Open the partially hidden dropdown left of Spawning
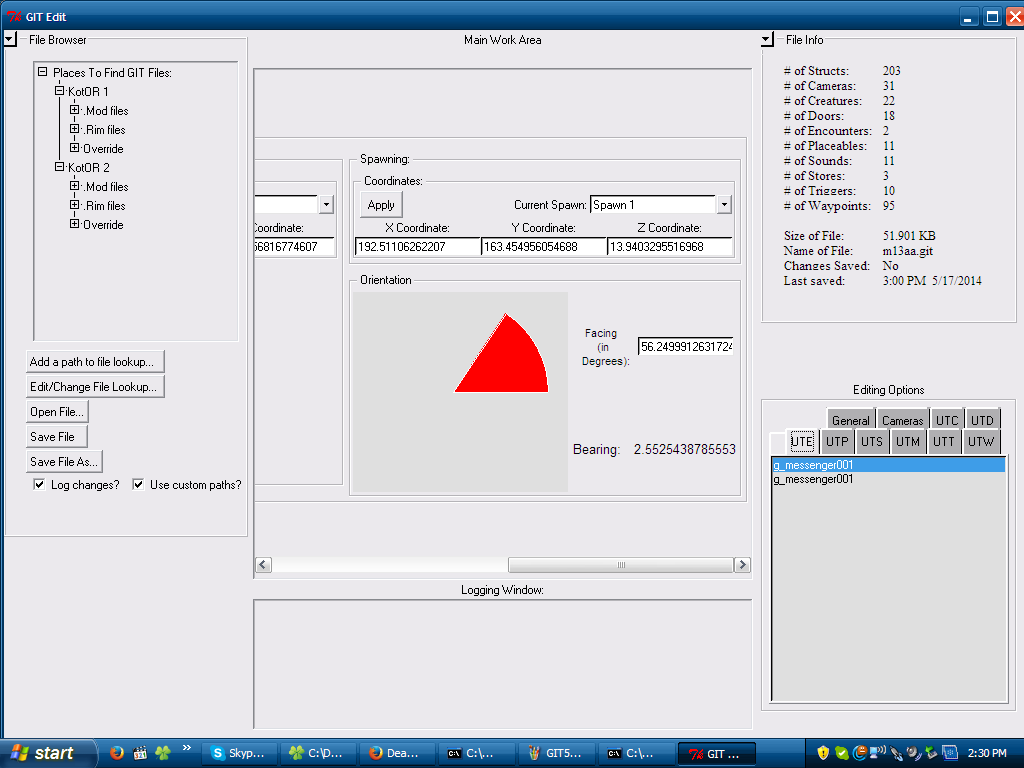The height and width of the screenshot is (768, 1024). click(326, 204)
